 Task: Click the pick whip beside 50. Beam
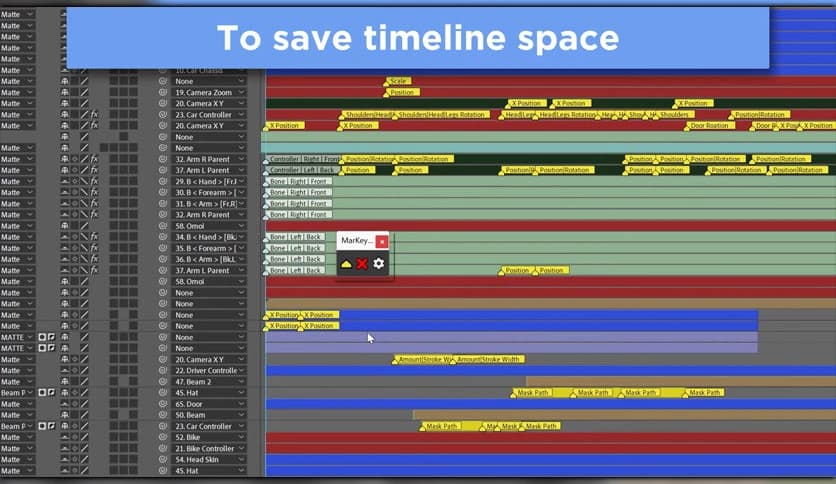163,415
